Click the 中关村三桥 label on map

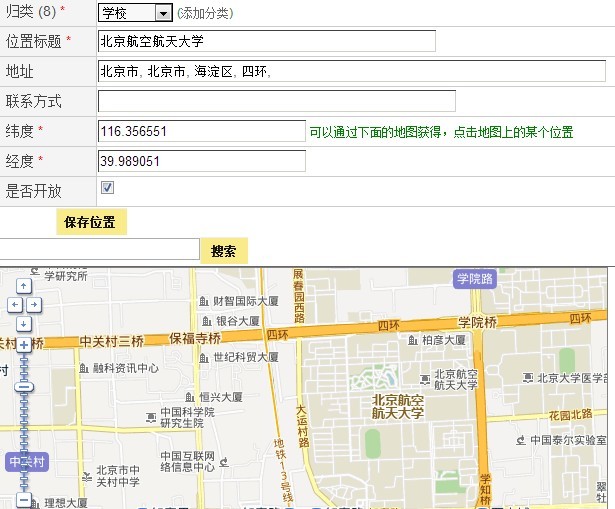click(112, 342)
